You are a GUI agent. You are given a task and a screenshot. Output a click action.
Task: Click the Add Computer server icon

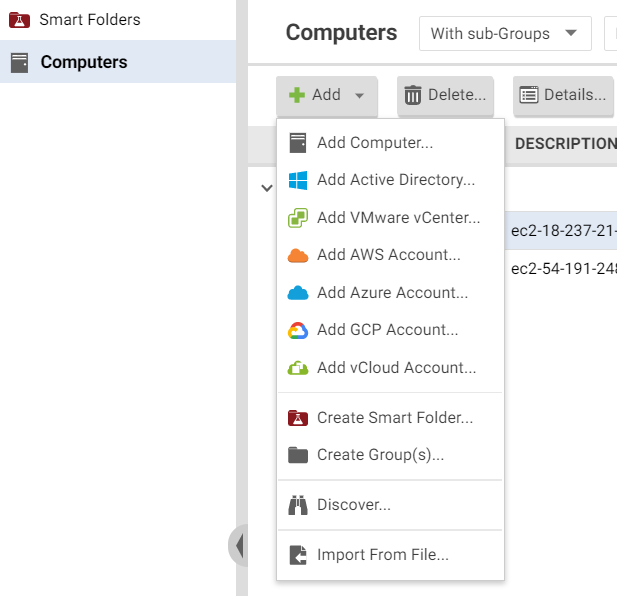[297, 143]
